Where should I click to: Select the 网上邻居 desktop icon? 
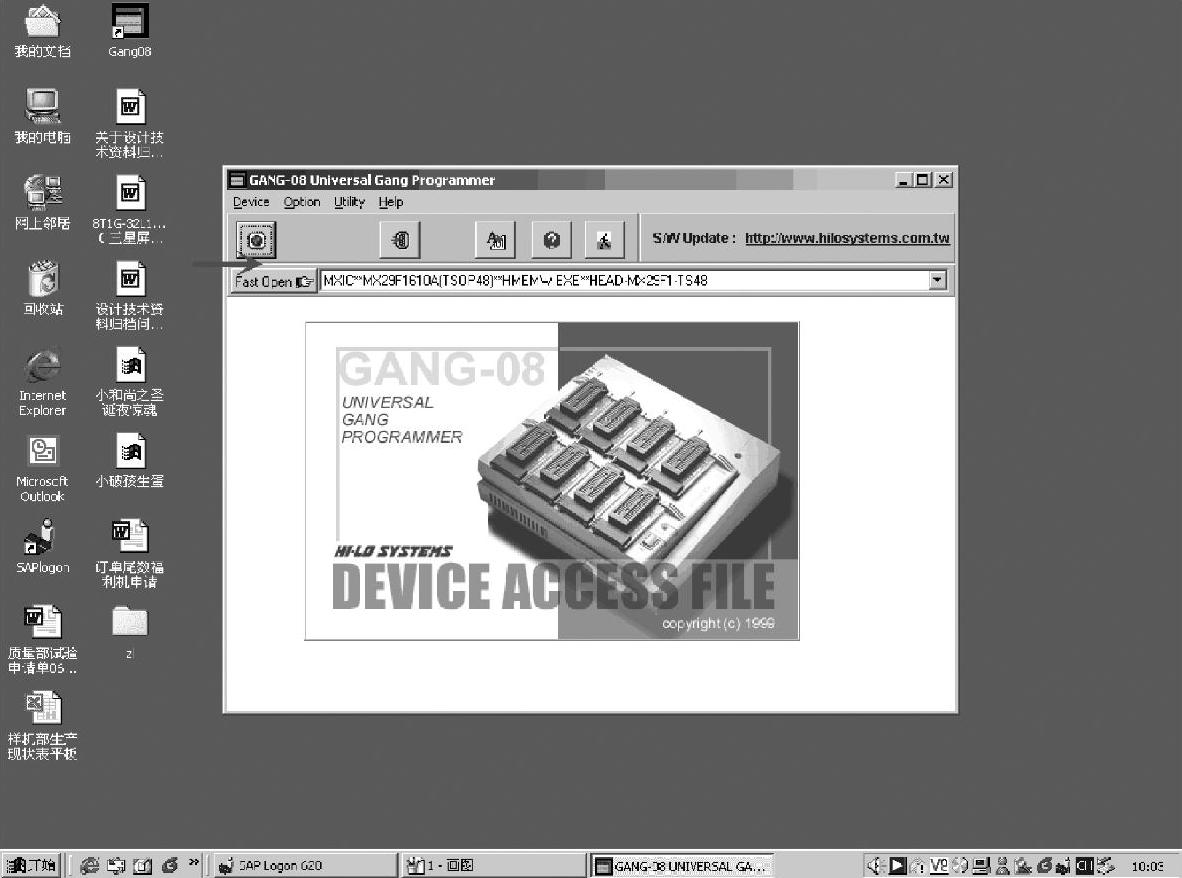tap(43, 202)
